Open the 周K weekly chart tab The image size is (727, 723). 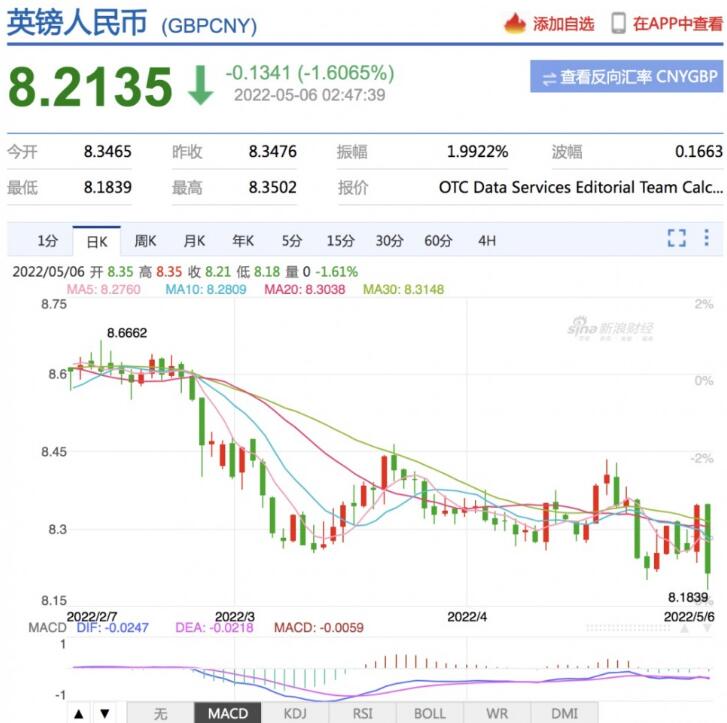tap(146, 240)
